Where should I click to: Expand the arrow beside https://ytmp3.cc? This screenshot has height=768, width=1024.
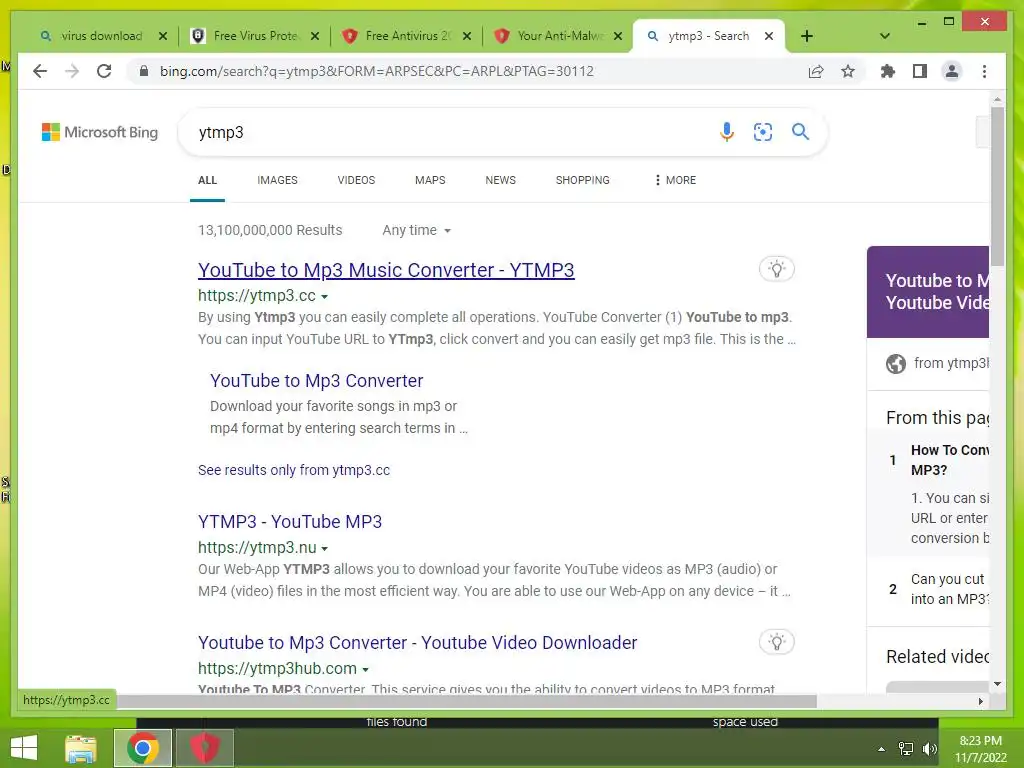tap(325, 296)
